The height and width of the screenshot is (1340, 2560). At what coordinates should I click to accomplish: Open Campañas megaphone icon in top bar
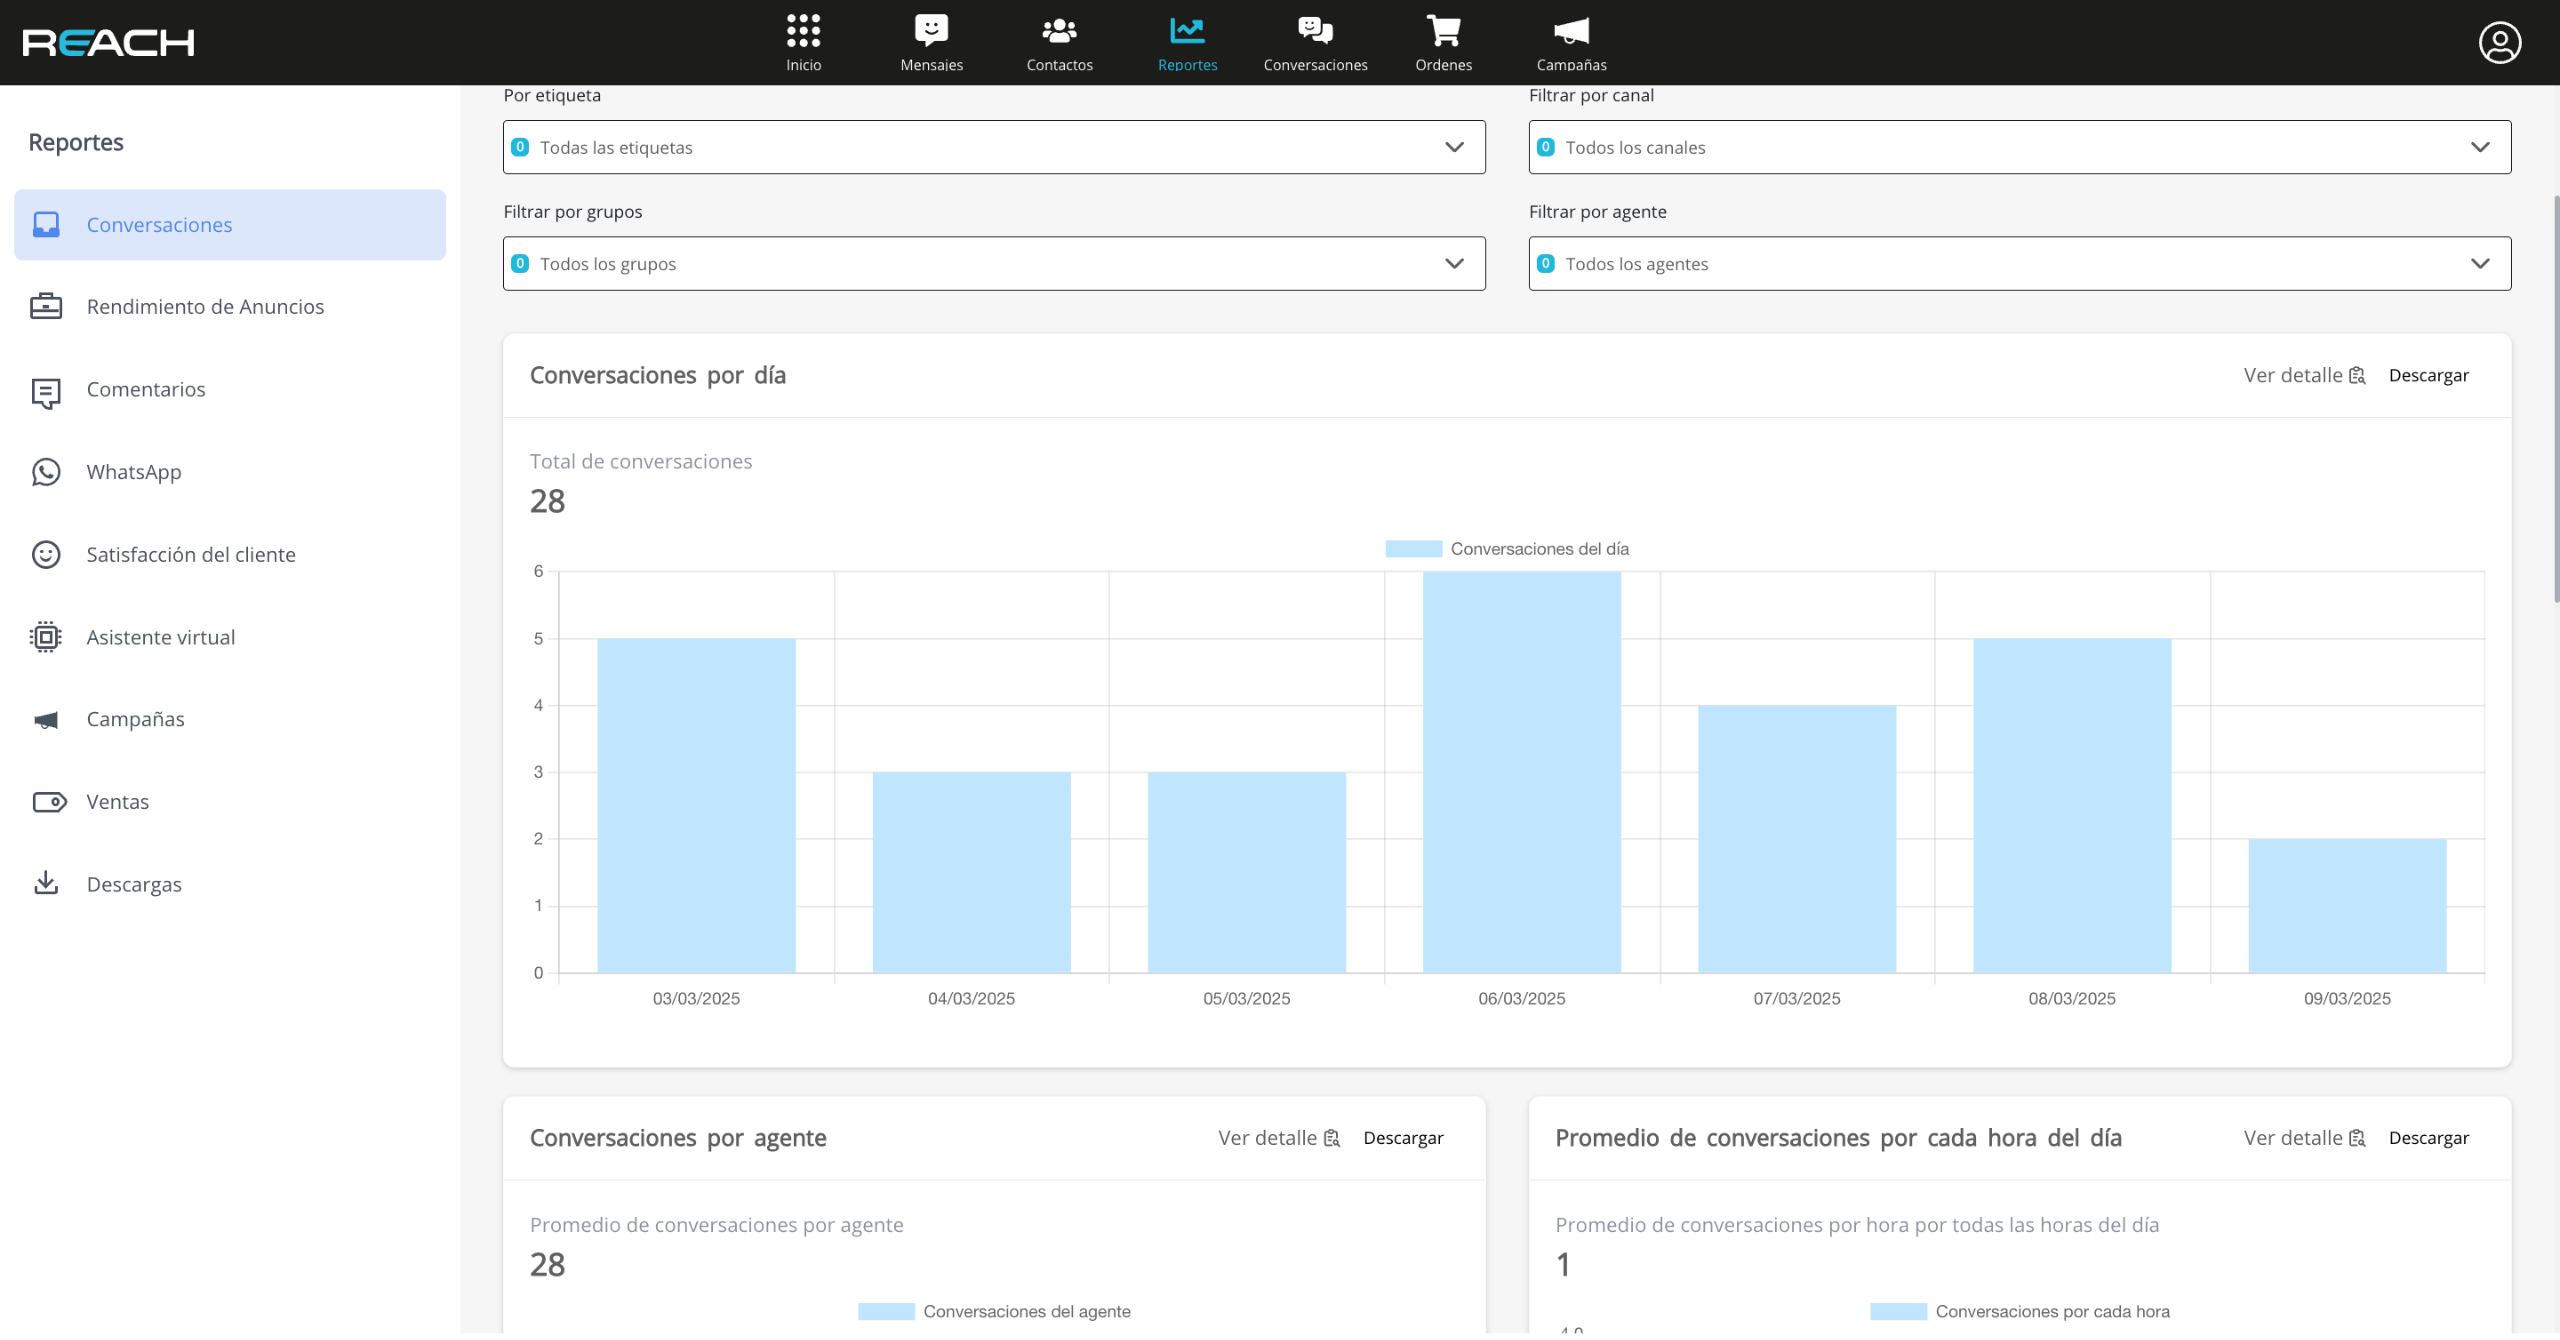[x=1571, y=31]
